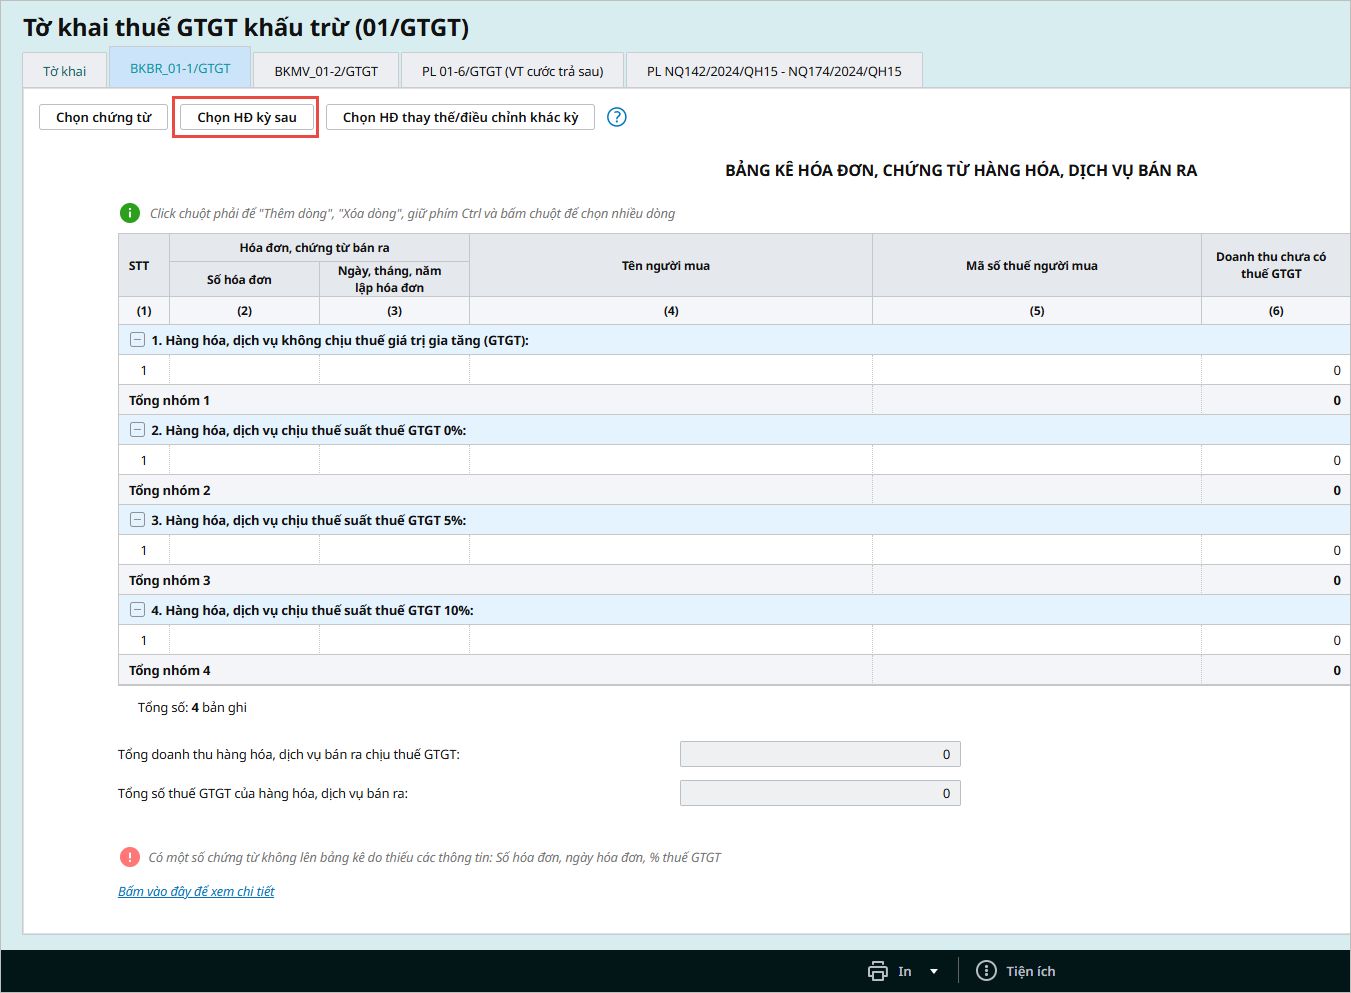Open the print options dropdown arrow

934,971
